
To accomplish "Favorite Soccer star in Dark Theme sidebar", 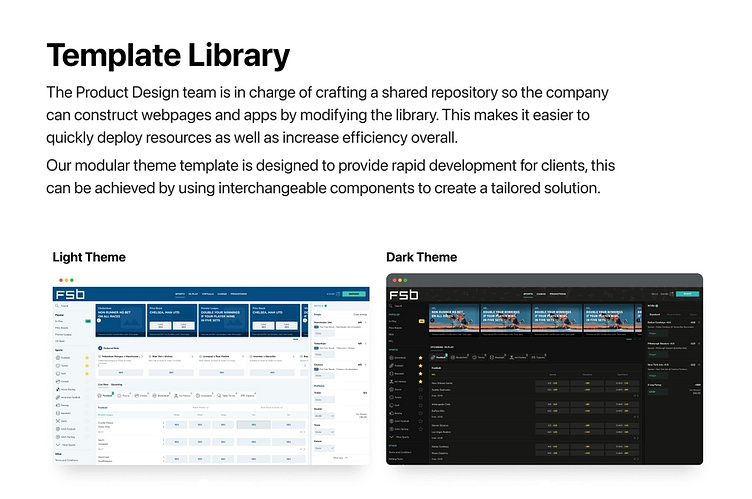I will pyautogui.click(x=421, y=390).
